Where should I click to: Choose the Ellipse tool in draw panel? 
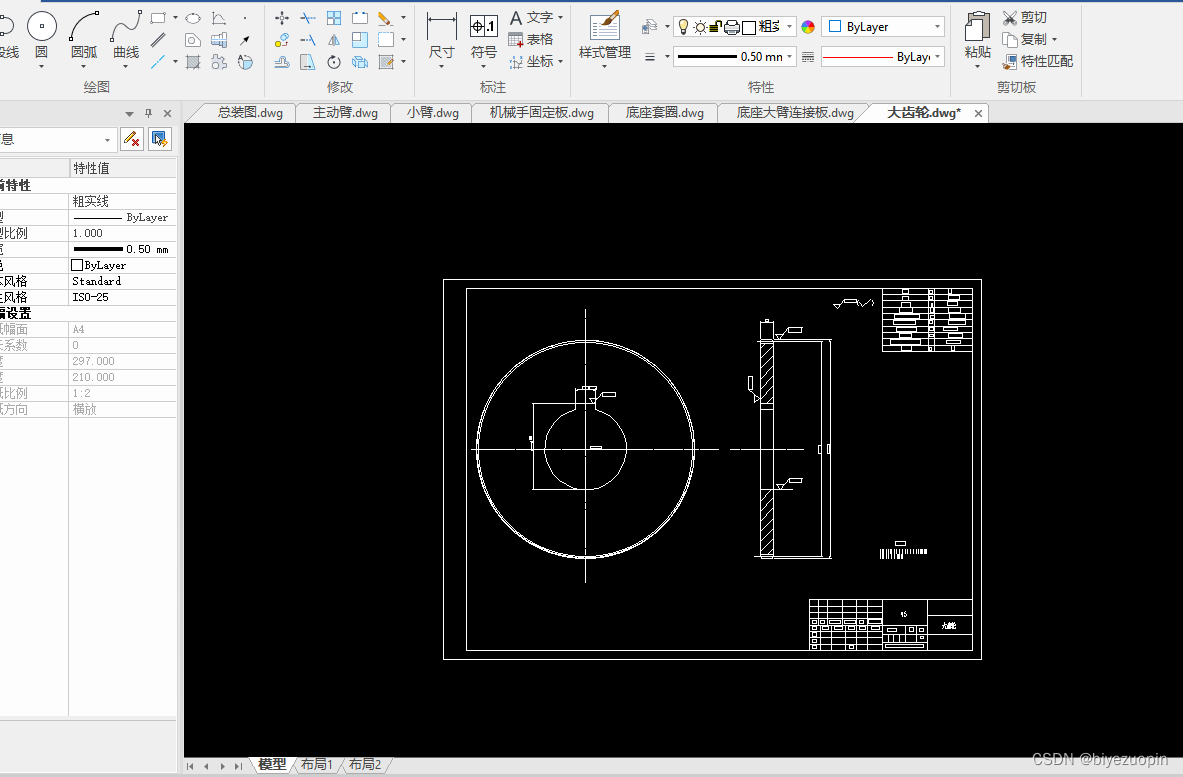pos(193,18)
